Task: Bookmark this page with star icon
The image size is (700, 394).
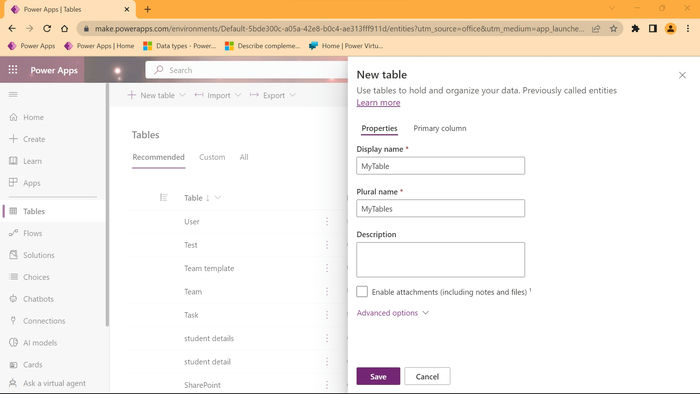Action: pos(613,29)
